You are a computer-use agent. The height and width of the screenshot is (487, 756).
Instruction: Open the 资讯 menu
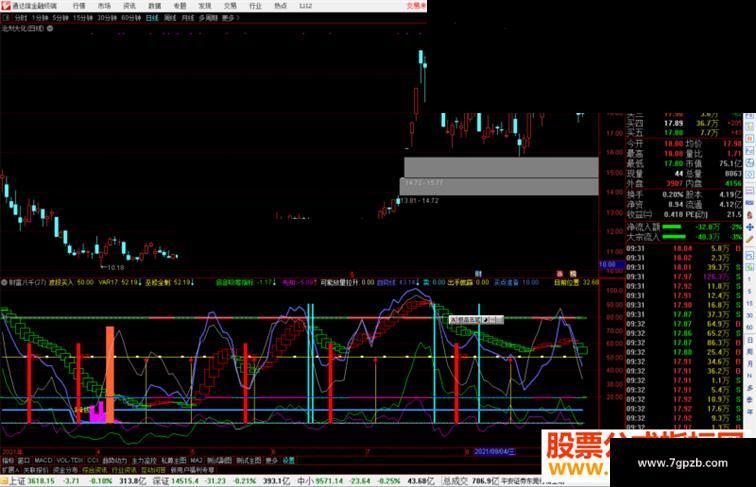(129, 6)
